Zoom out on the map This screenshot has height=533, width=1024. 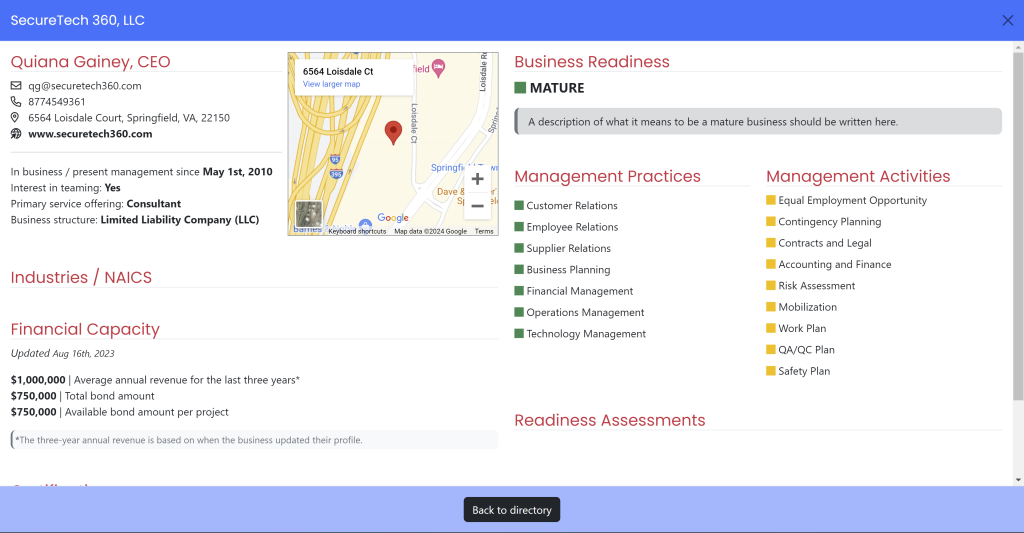(477, 206)
